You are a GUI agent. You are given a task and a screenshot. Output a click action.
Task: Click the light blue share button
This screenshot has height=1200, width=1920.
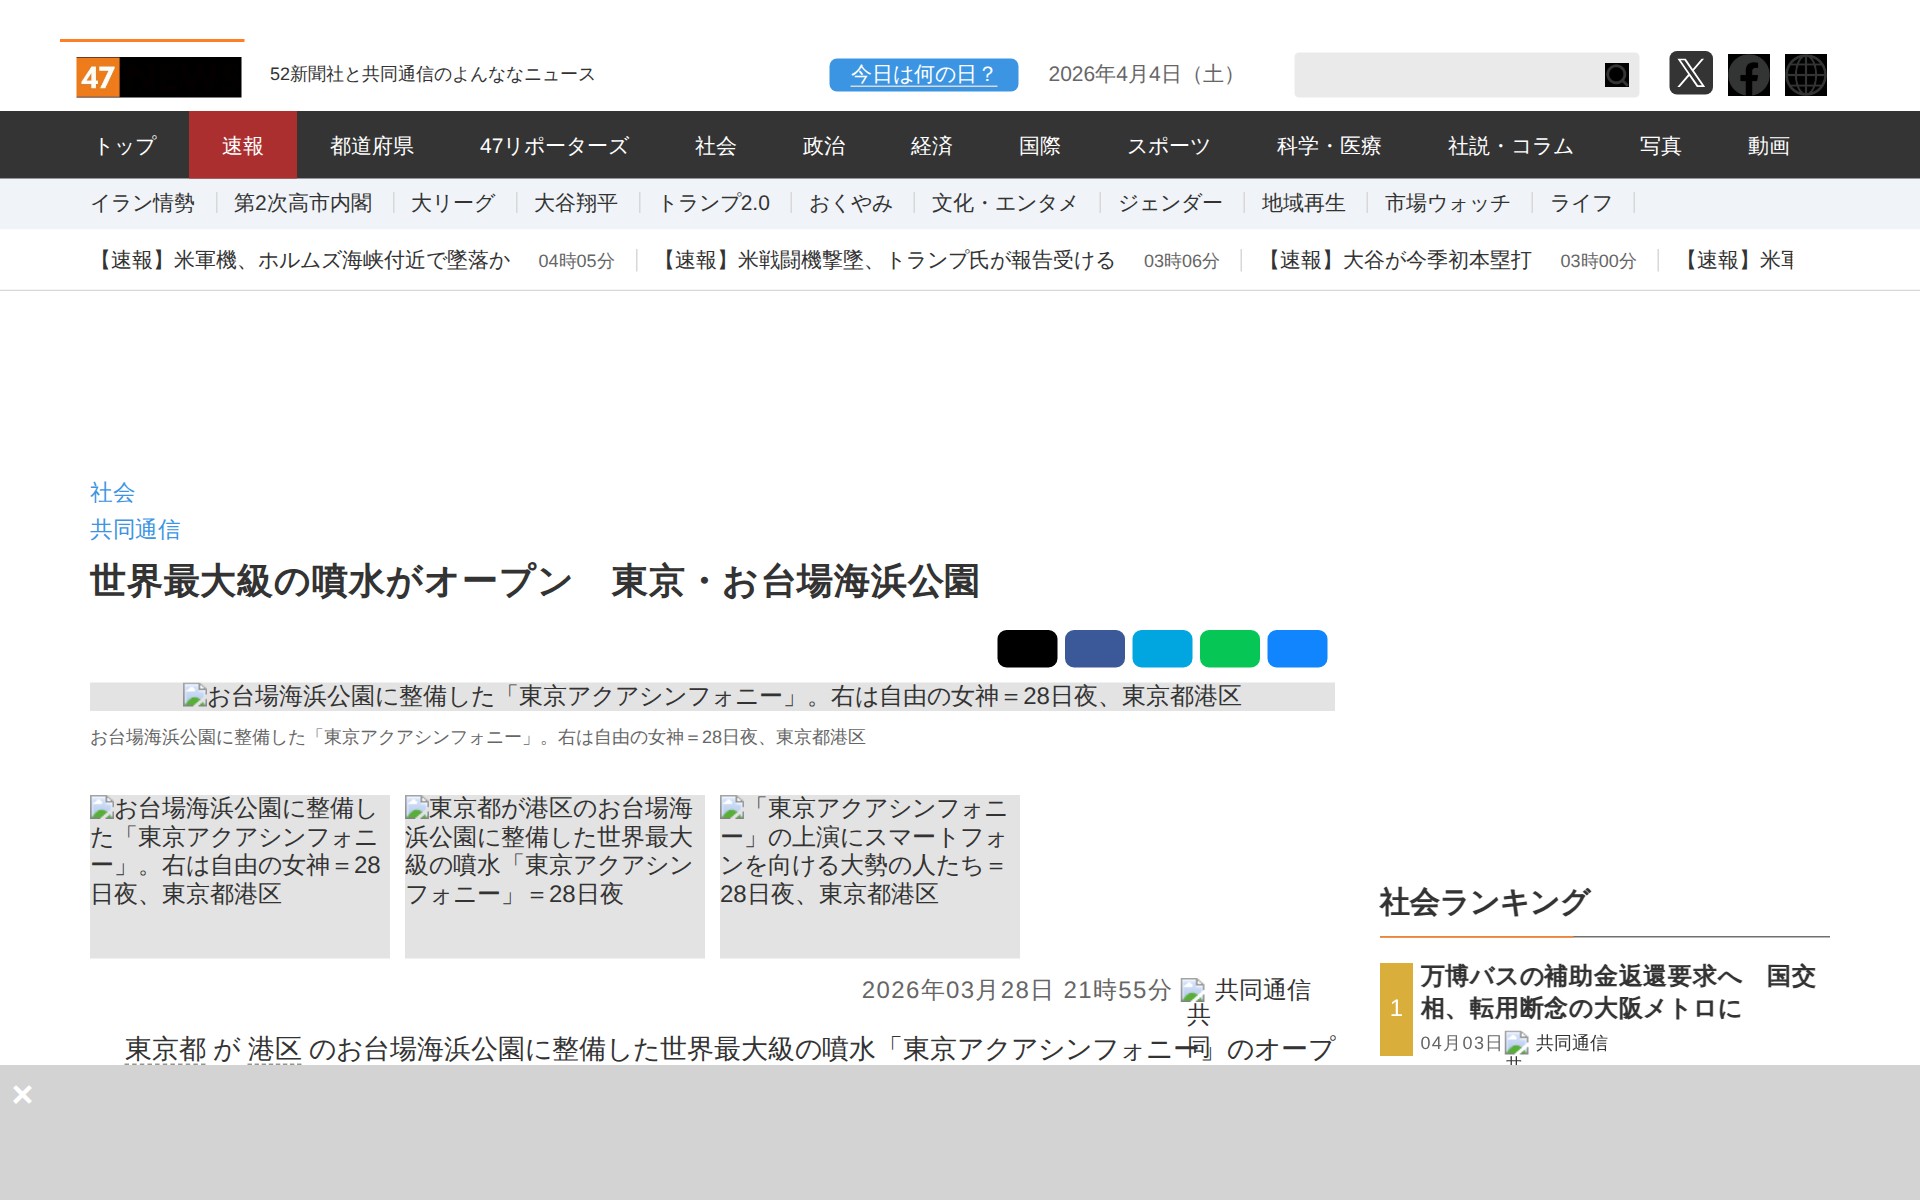(1161, 649)
